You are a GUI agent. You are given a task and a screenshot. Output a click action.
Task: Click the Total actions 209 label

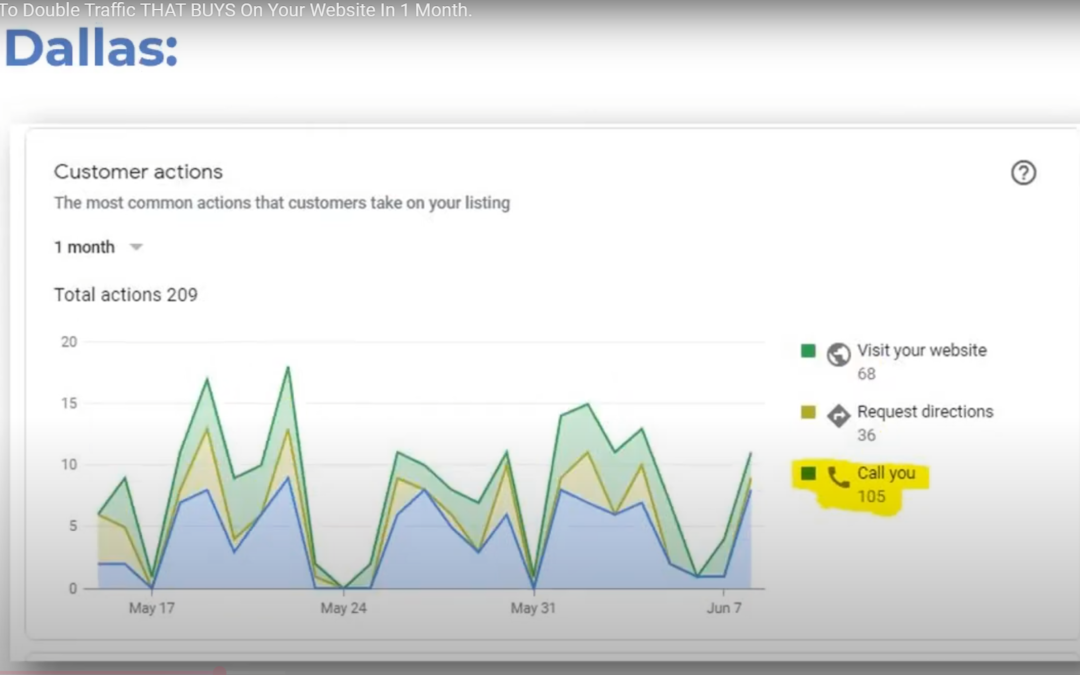click(x=125, y=295)
